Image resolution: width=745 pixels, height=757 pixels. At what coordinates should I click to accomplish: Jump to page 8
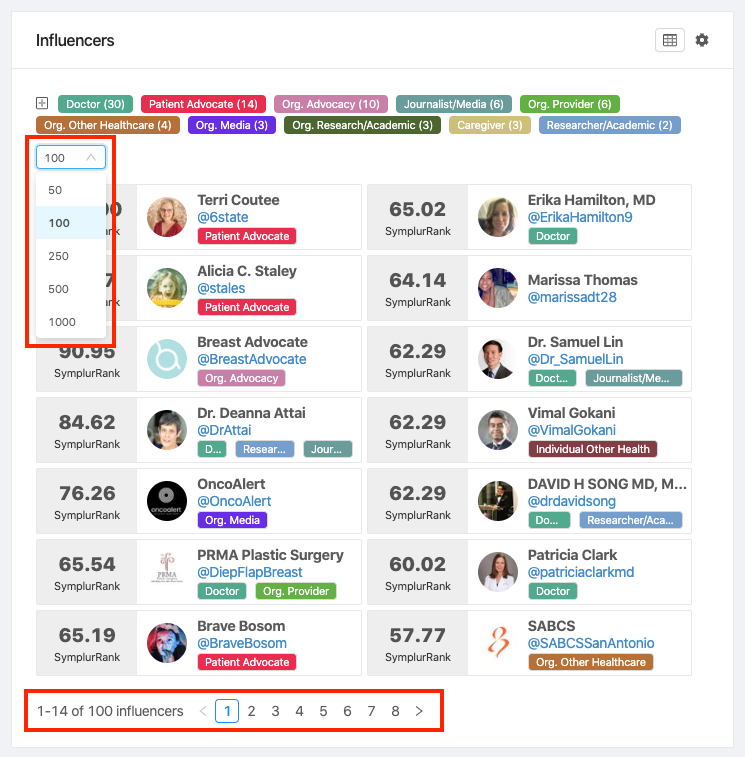click(x=395, y=711)
